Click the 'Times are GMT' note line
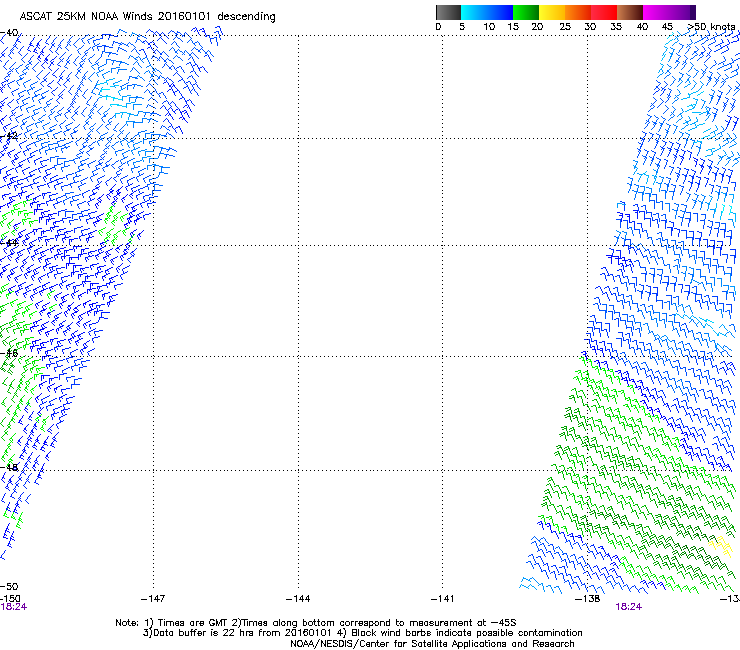The image size is (740, 650). pyautogui.click(x=316, y=623)
